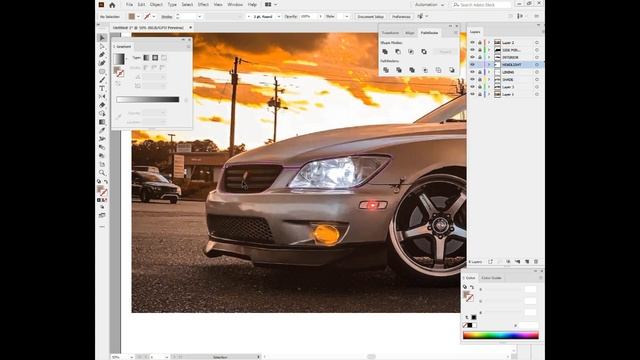Image resolution: width=640 pixels, height=360 pixels.
Task: Select the Zoom magnifier tool
Action: tap(102, 173)
